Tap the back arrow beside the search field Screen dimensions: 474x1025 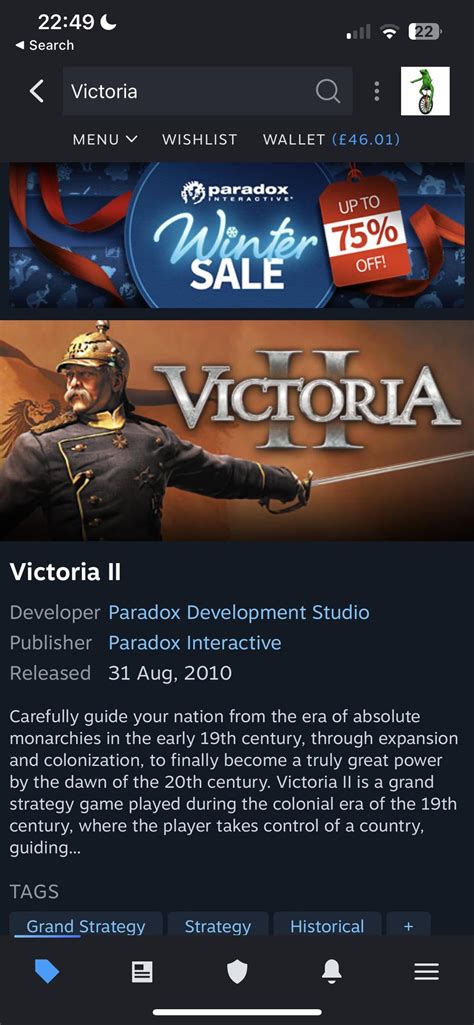(x=37, y=92)
